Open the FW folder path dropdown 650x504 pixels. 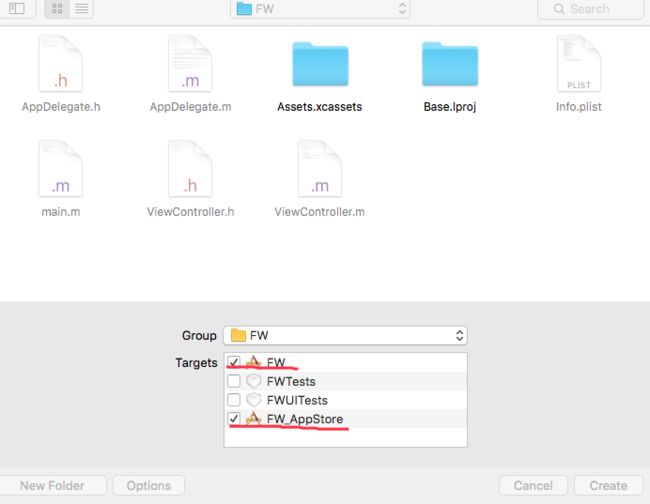click(x=320, y=9)
